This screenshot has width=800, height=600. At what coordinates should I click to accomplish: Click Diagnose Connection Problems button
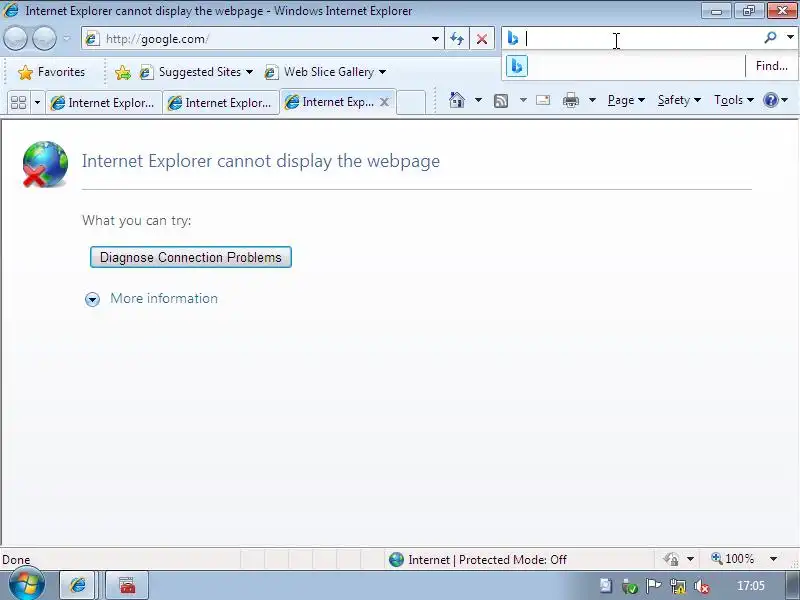tap(191, 257)
